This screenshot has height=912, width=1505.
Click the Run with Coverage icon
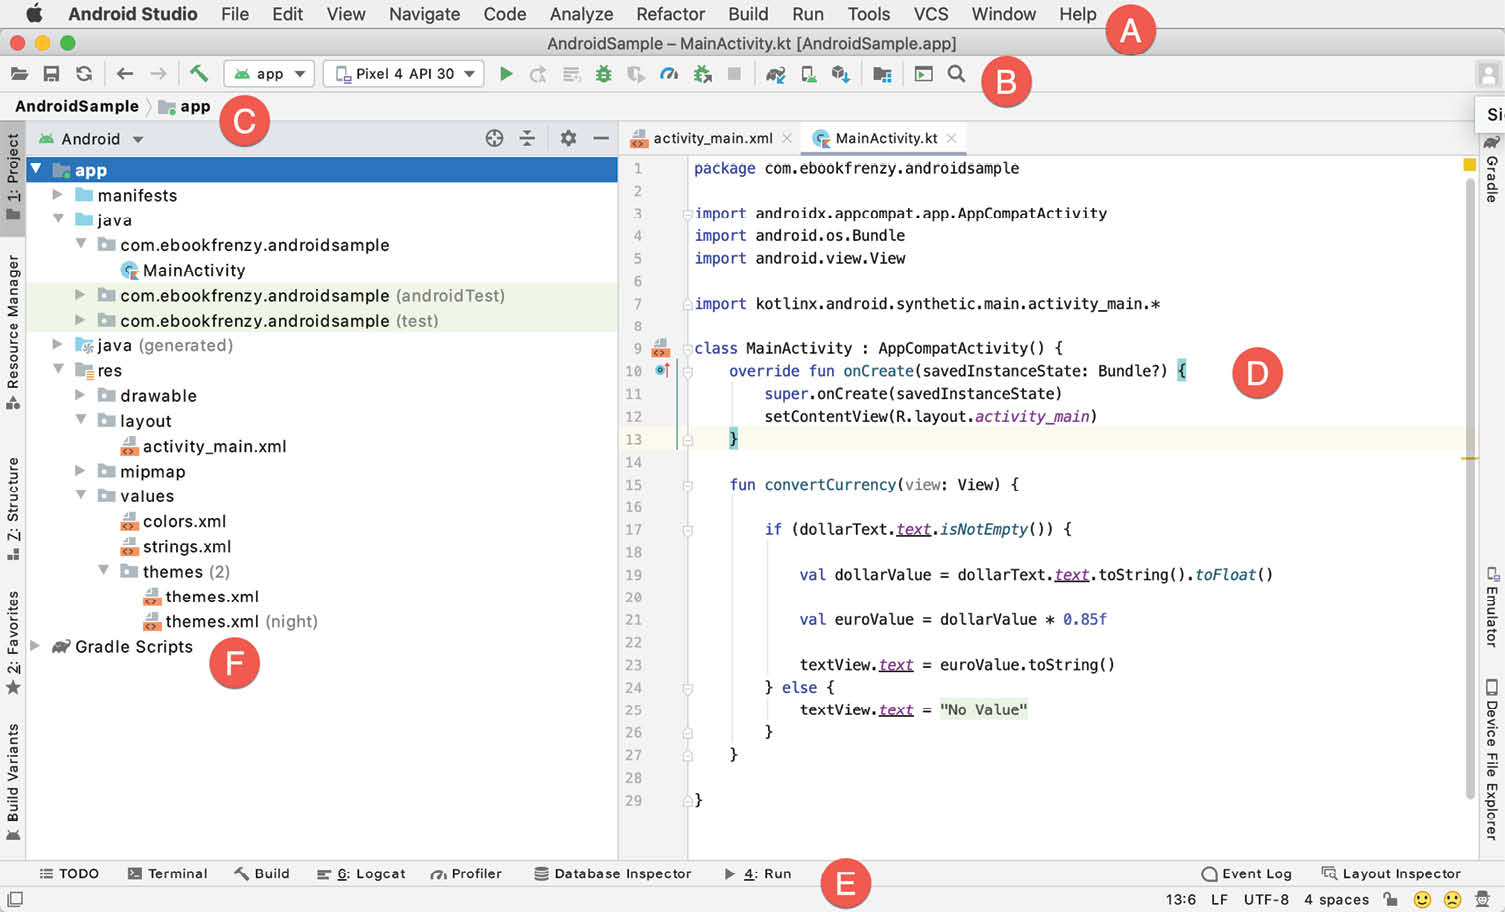click(636, 74)
